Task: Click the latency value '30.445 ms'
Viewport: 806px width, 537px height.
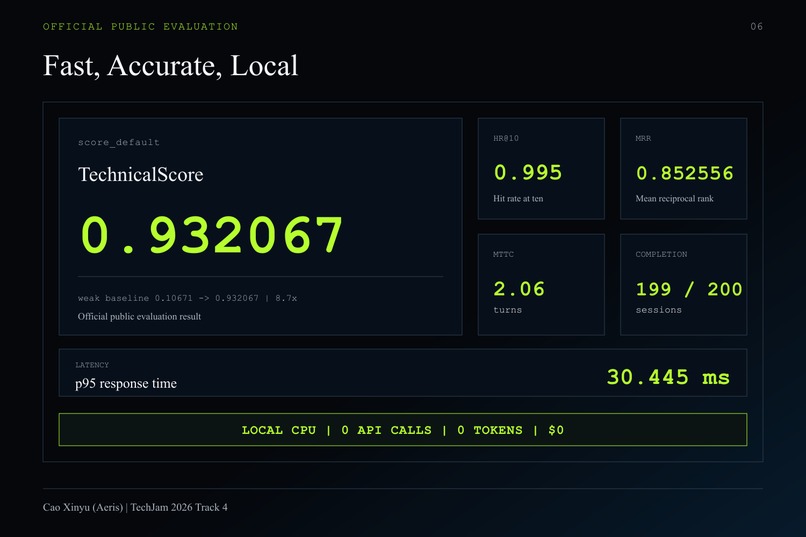Action: point(668,378)
